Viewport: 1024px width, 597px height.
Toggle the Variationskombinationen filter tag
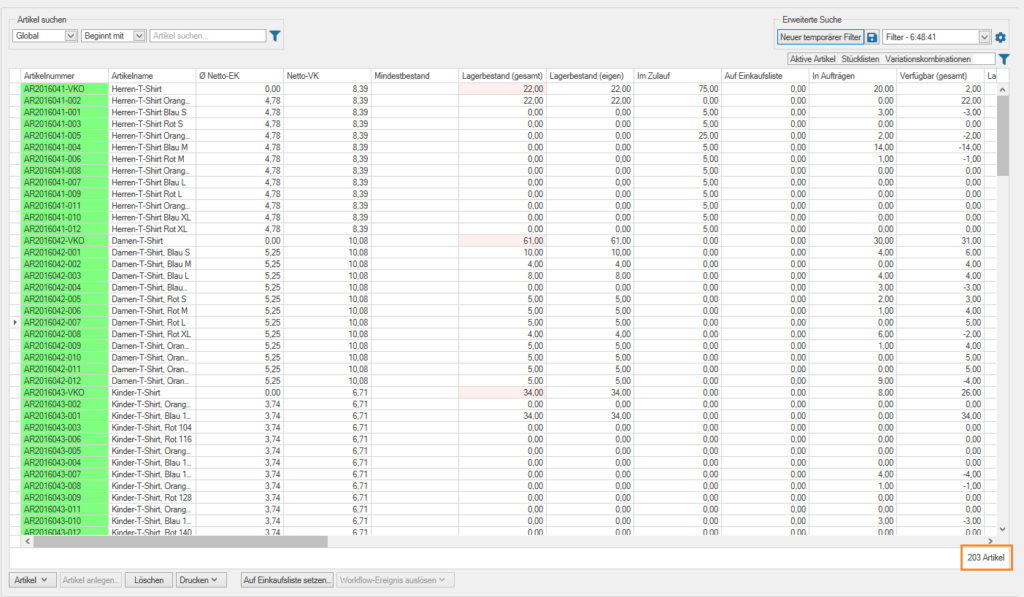click(x=927, y=60)
